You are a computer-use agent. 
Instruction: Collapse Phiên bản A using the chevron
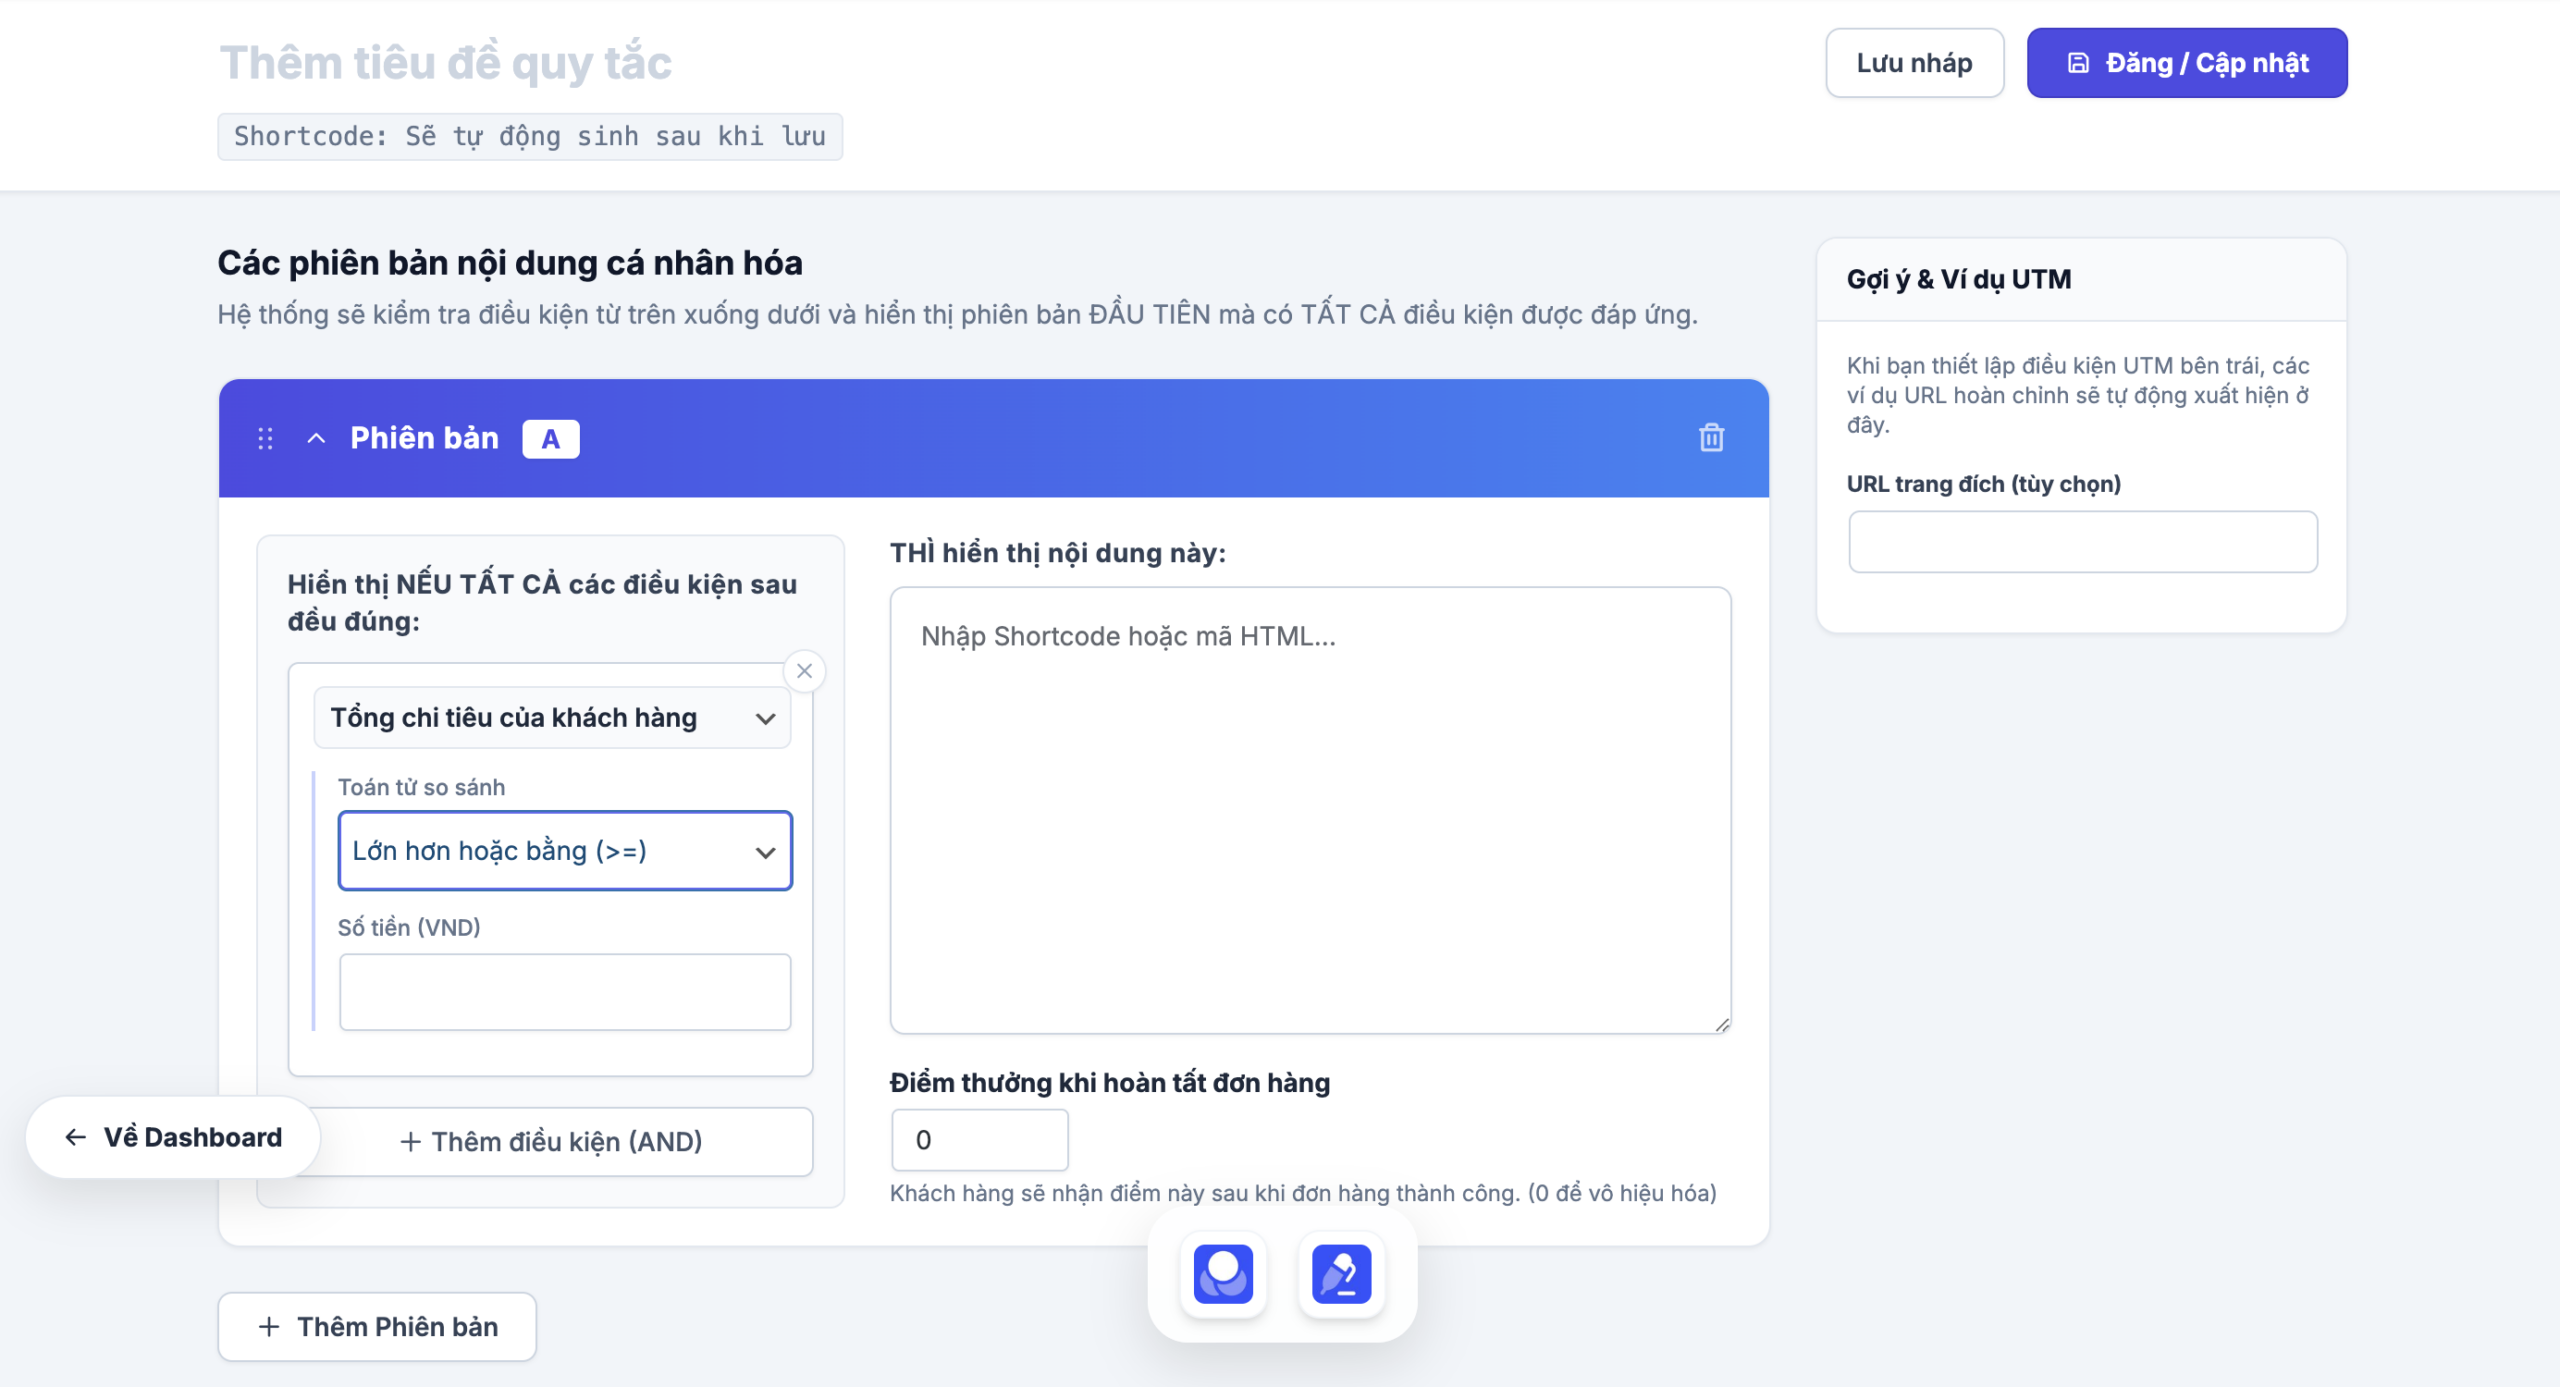[316, 438]
